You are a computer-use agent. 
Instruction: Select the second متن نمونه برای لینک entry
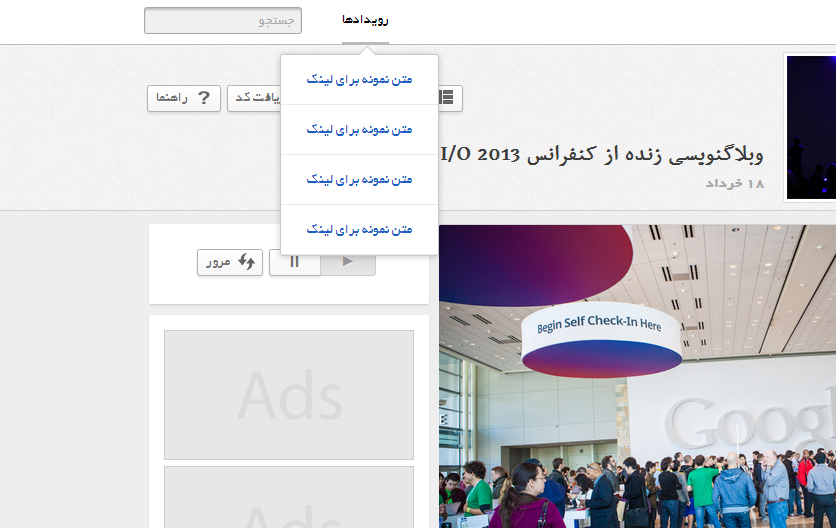359,129
